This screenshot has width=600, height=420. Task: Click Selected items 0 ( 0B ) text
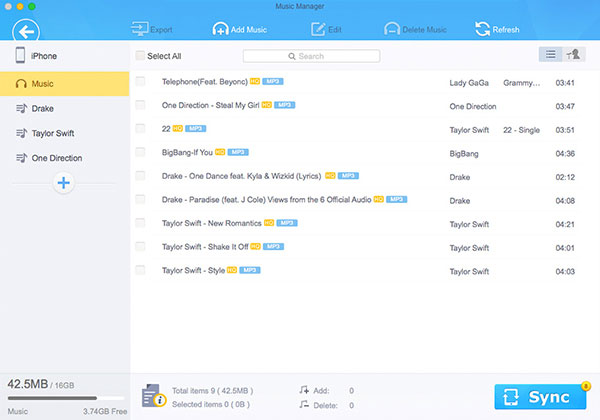211,404
